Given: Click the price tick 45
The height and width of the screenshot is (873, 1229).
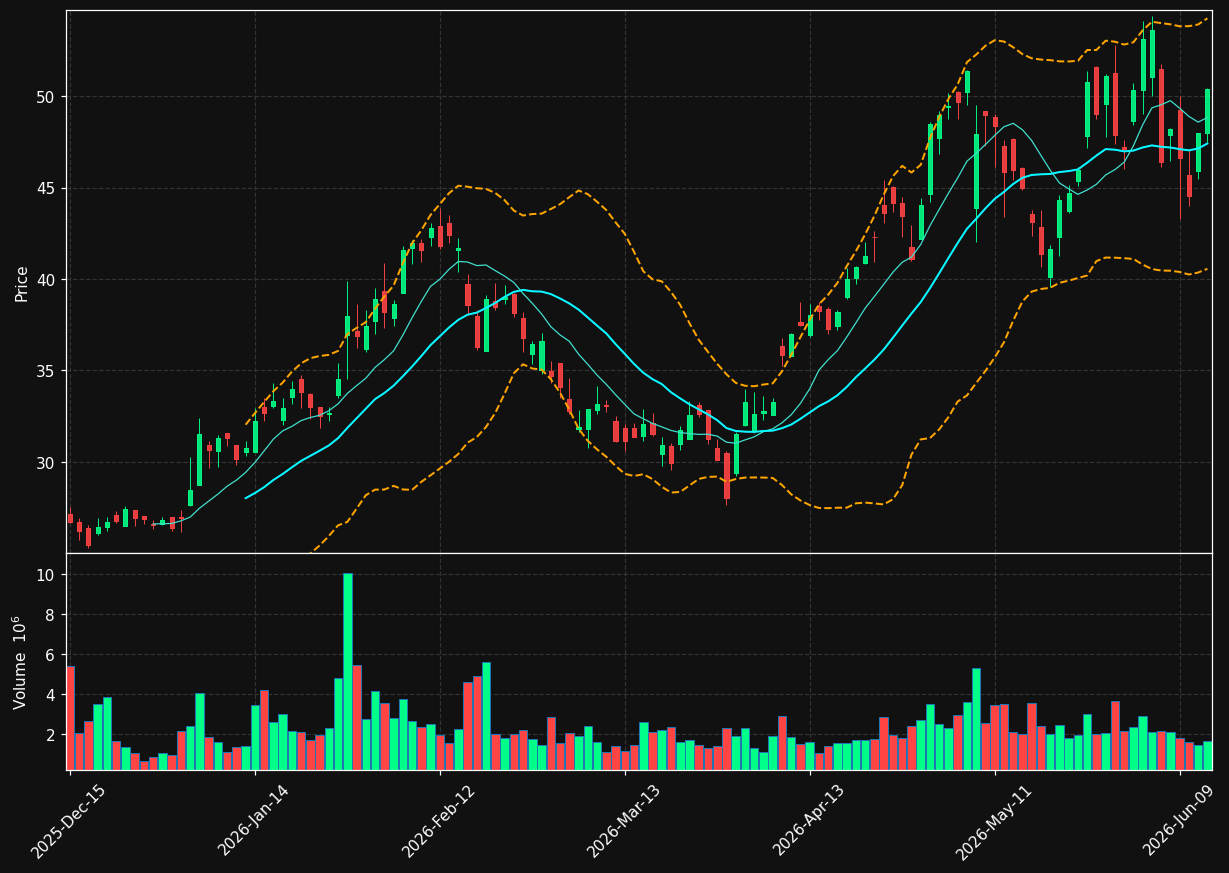Looking at the screenshot, I should 48,188.
